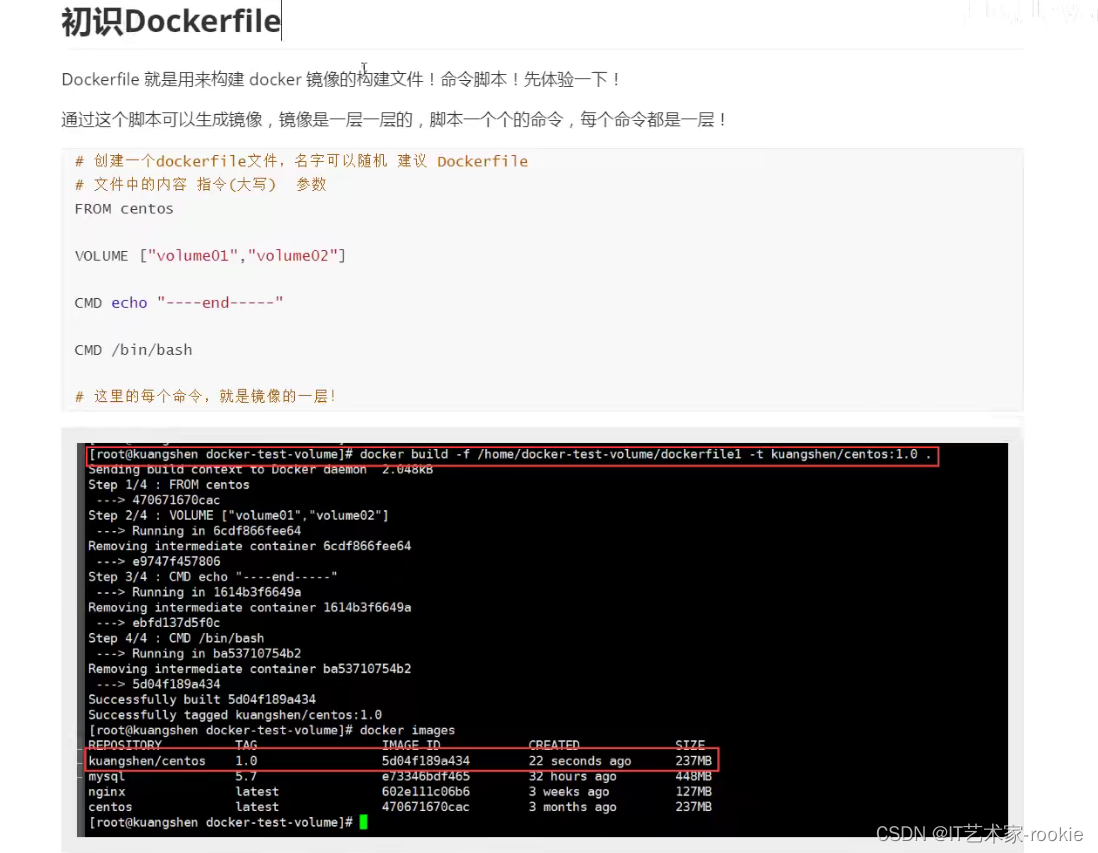Click the 'CMD echo "----end-----"' code line
This screenshot has height=853, width=1098.
(x=179, y=303)
